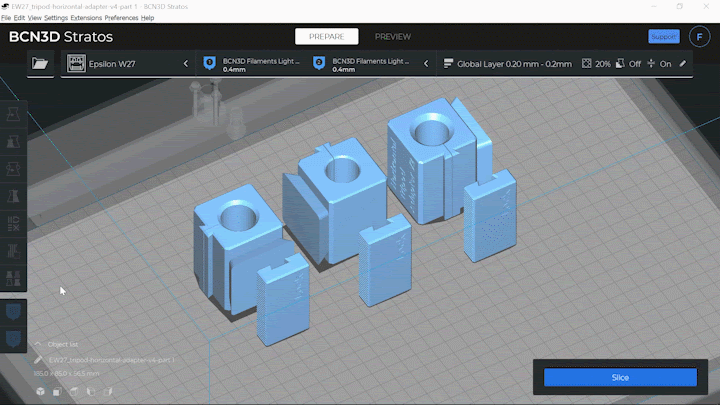Click the Epsilon W27 printer icon
The width and height of the screenshot is (720, 405).
click(x=76, y=64)
